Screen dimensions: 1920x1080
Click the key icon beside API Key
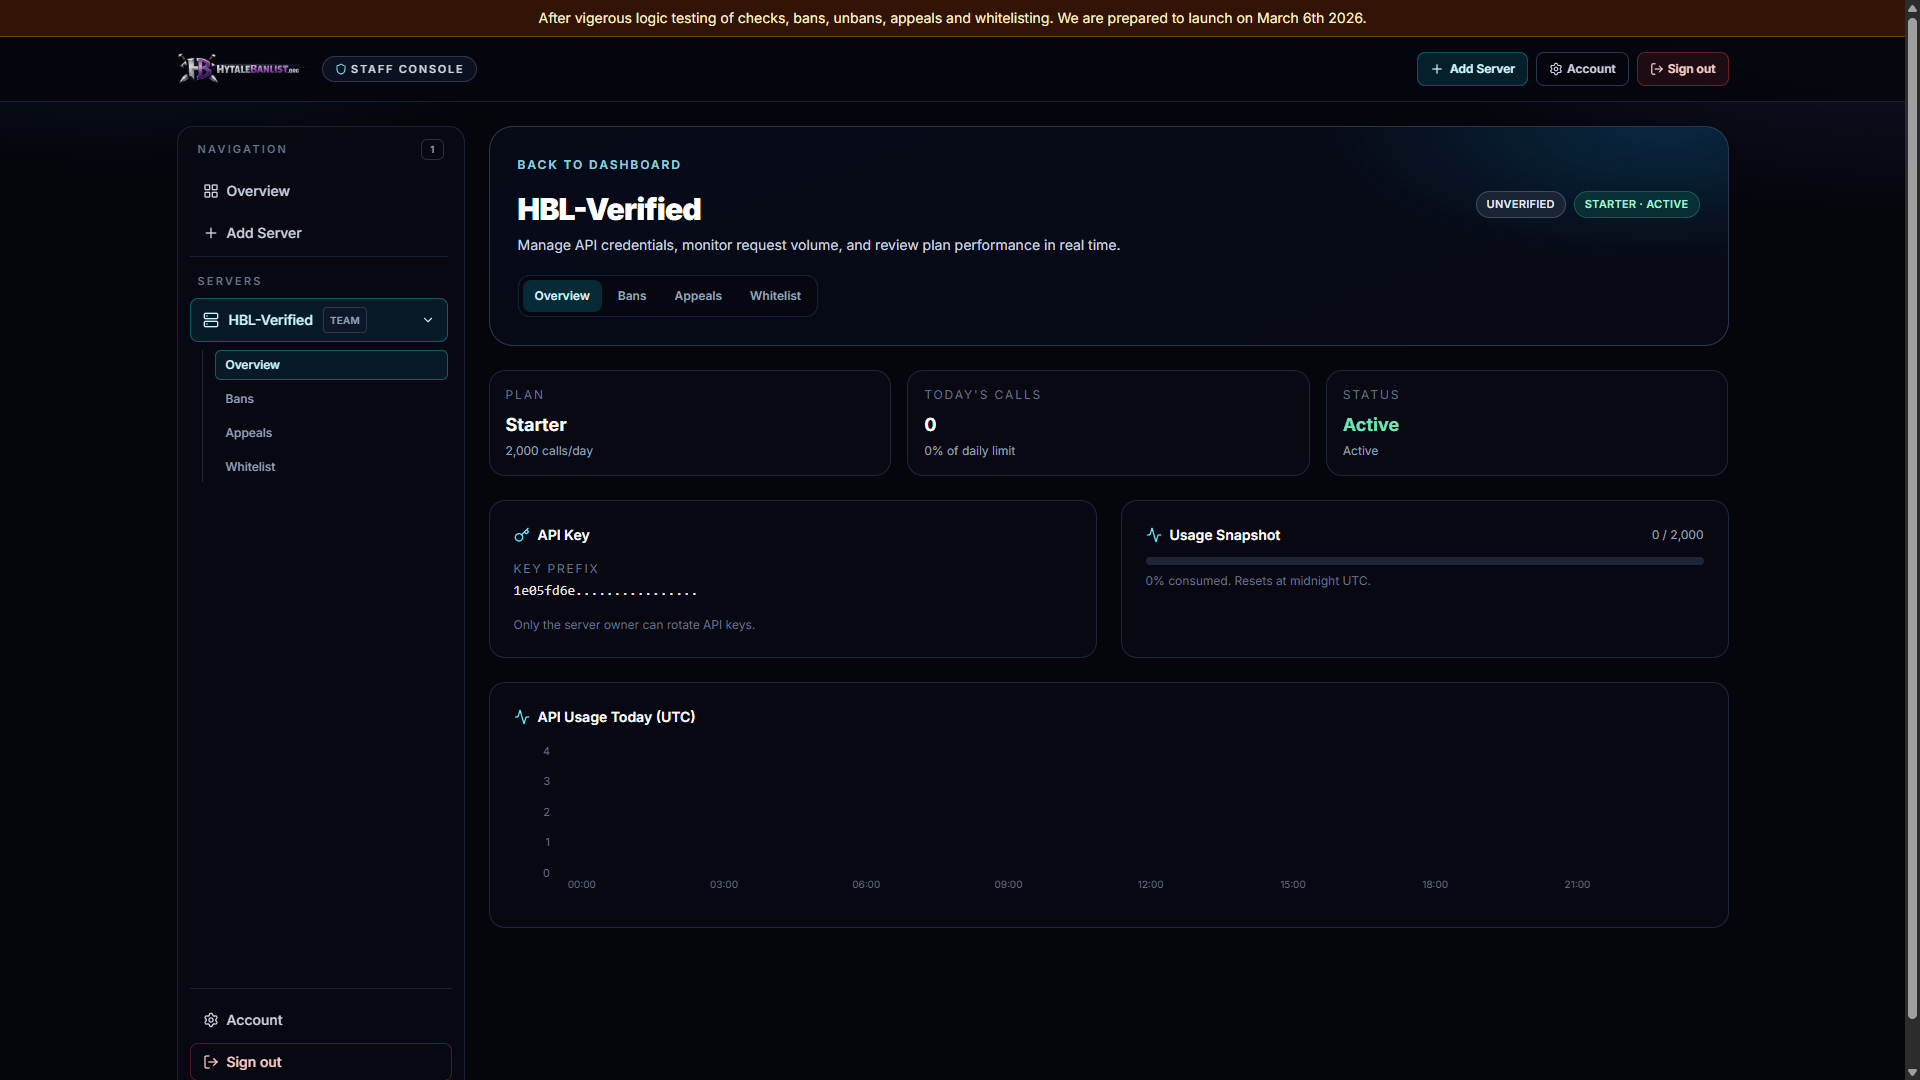[521, 535]
